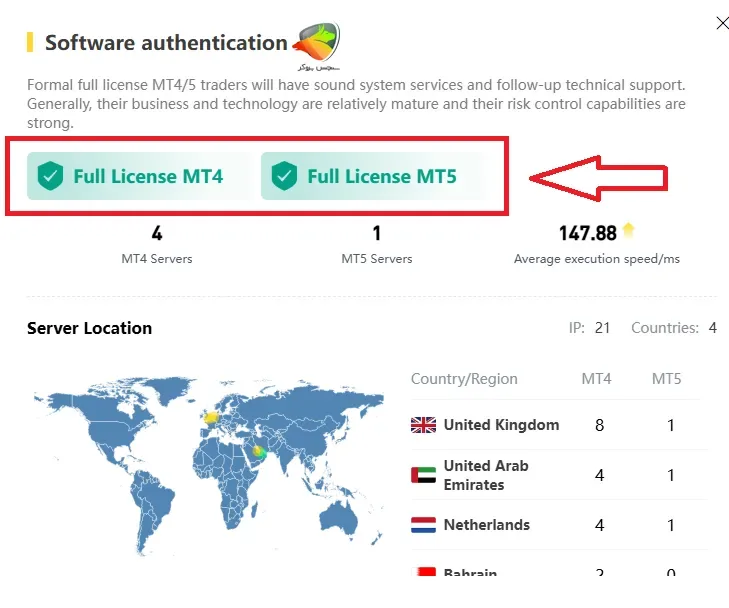Click the MT5 shield checkmark icon
729x608 pixels.
coord(284,176)
